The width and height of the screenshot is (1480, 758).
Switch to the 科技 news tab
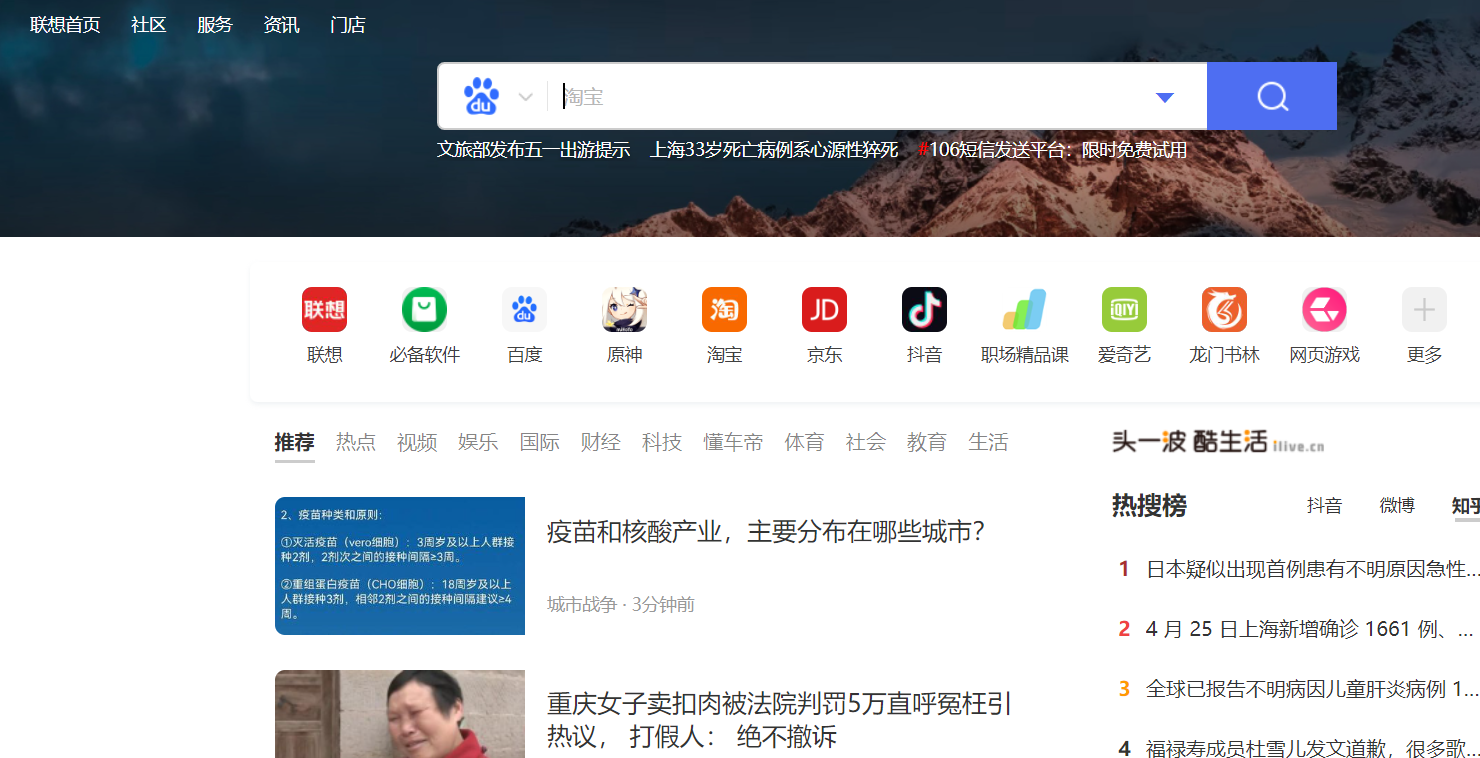click(662, 442)
